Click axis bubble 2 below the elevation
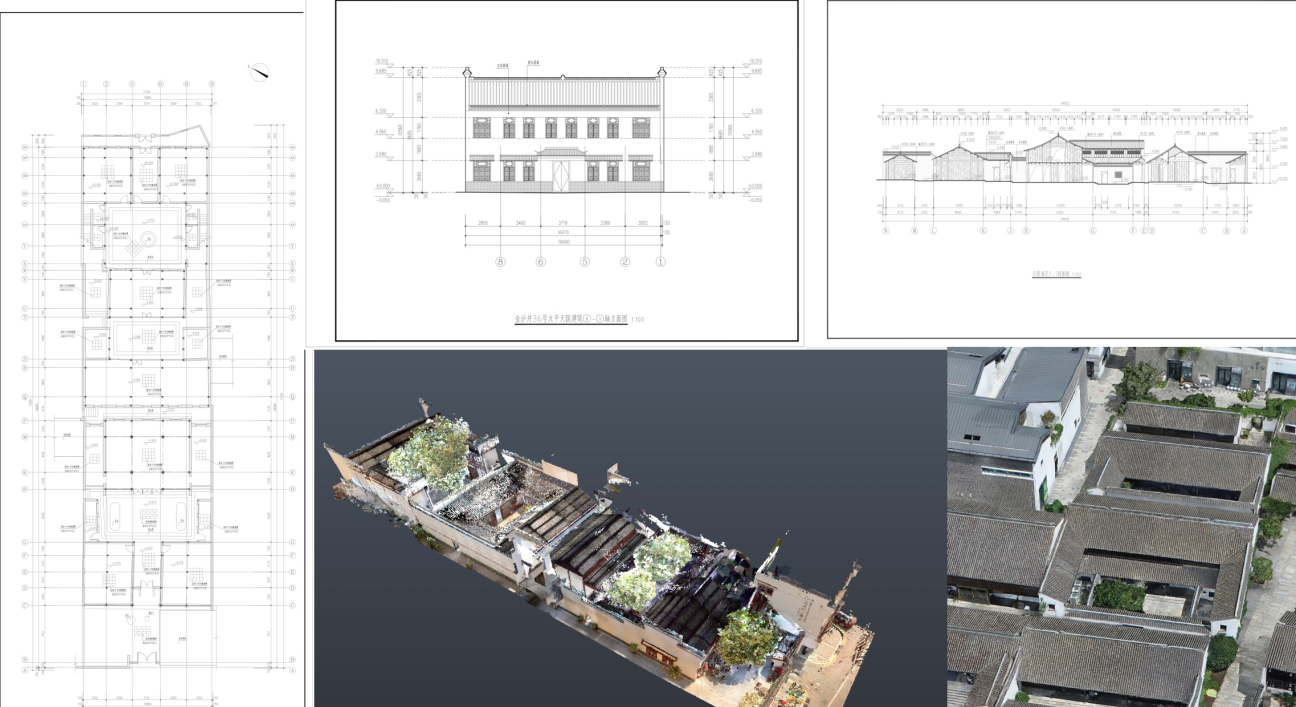This screenshot has height=707, width=1296. (625, 263)
